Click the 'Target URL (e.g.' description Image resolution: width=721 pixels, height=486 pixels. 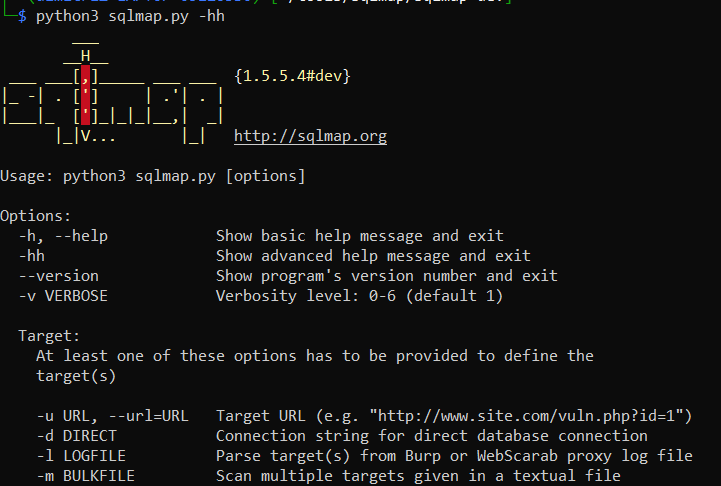tap(454, 416)
